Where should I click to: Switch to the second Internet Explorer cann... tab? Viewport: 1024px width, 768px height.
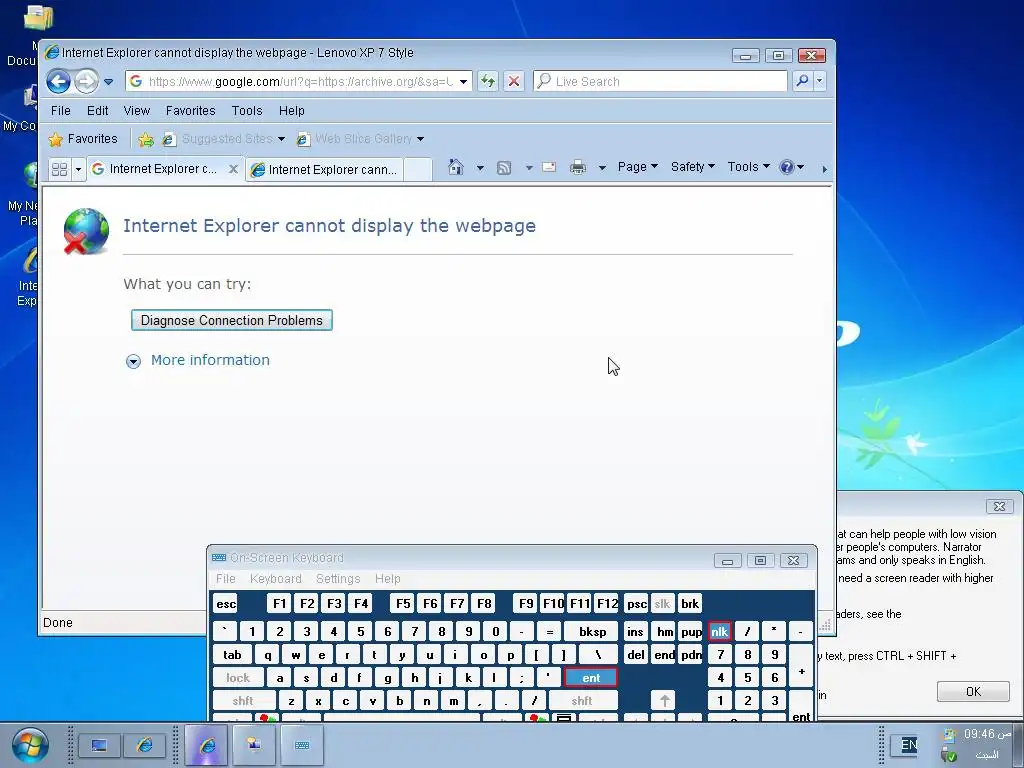[x=325, y=170]
